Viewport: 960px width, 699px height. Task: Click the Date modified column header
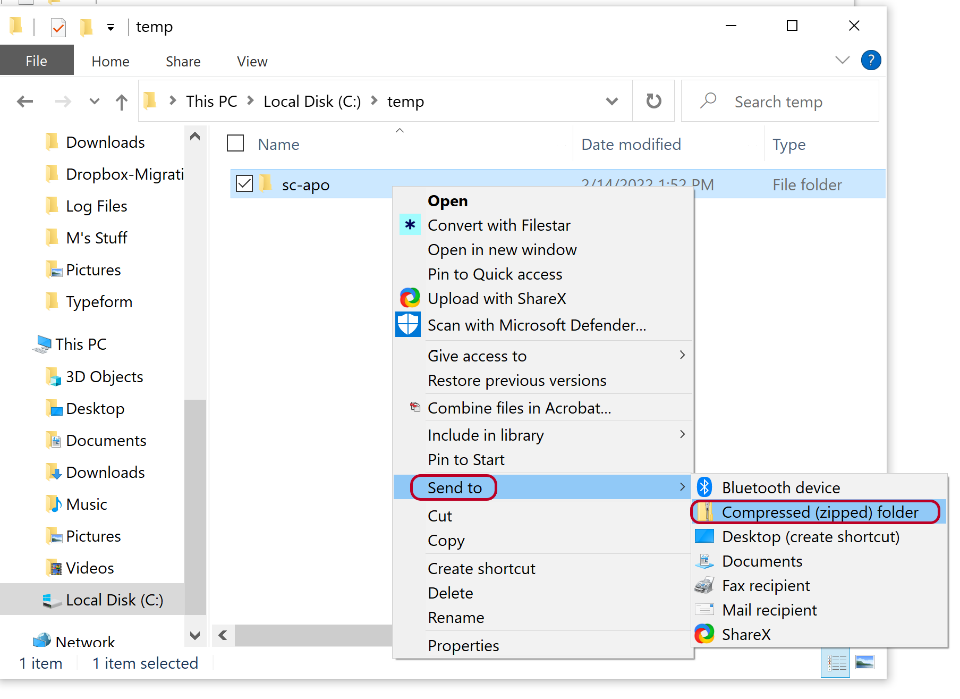(x=631, y=144)
